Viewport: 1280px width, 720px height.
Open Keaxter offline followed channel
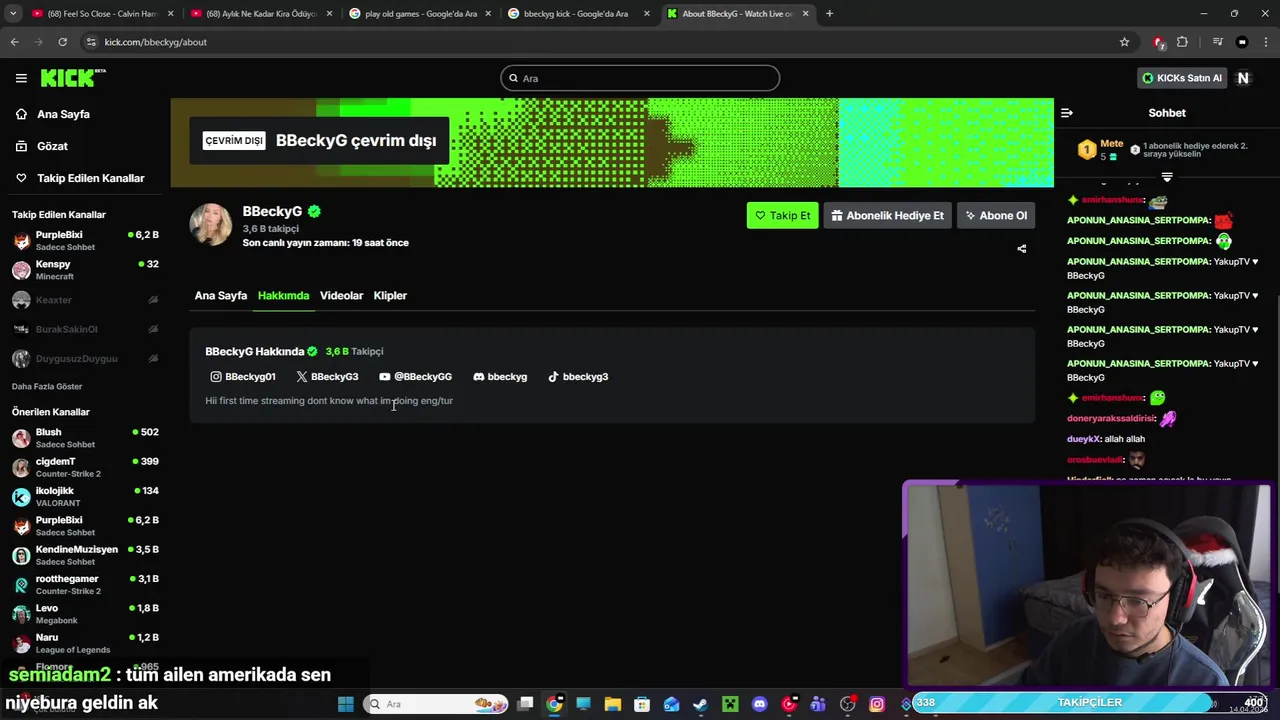click(x=85, y=300)
